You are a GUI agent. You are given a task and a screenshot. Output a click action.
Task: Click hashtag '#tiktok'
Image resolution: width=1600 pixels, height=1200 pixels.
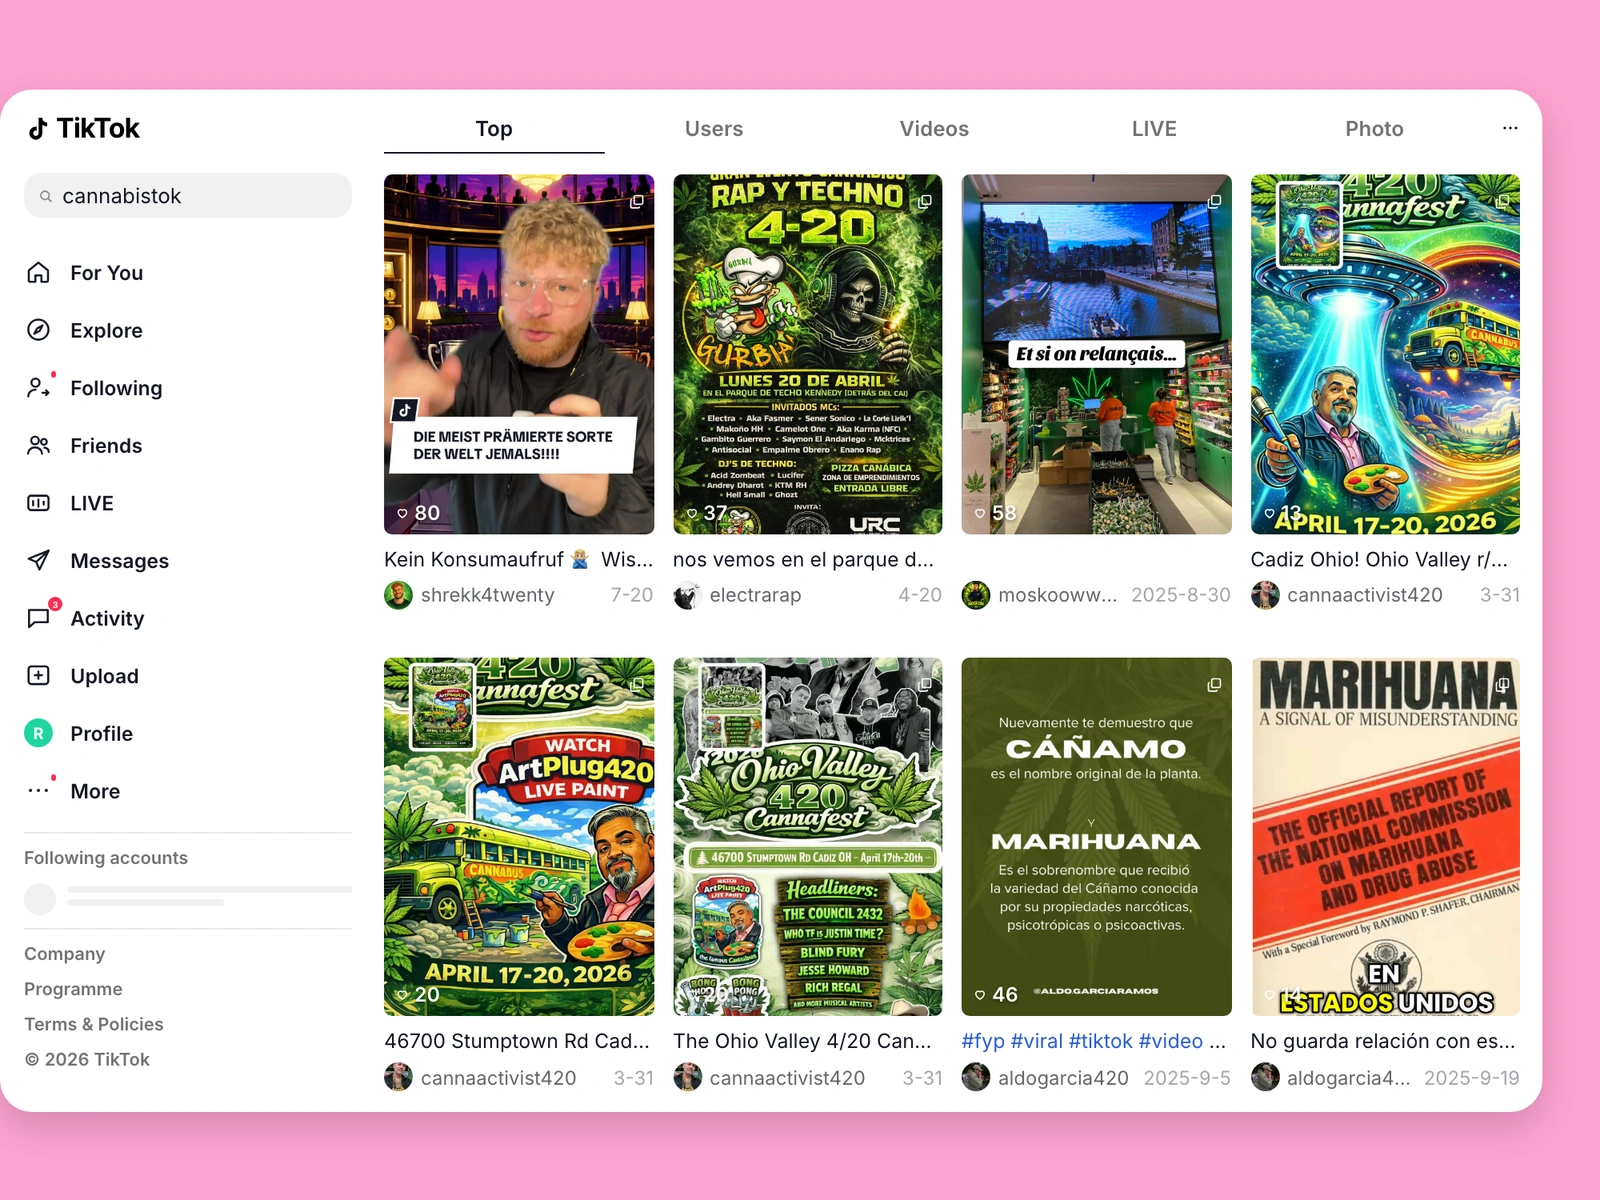1100,1041
